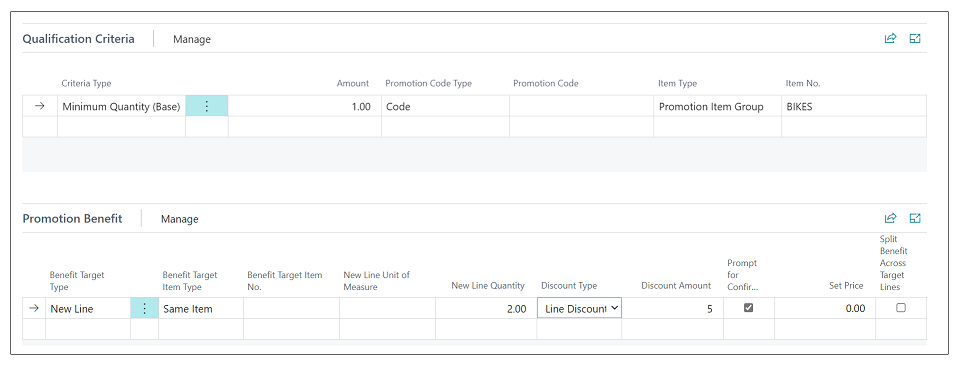
Task: Click the Promotion Code column header
Action: tap(546, 84)
